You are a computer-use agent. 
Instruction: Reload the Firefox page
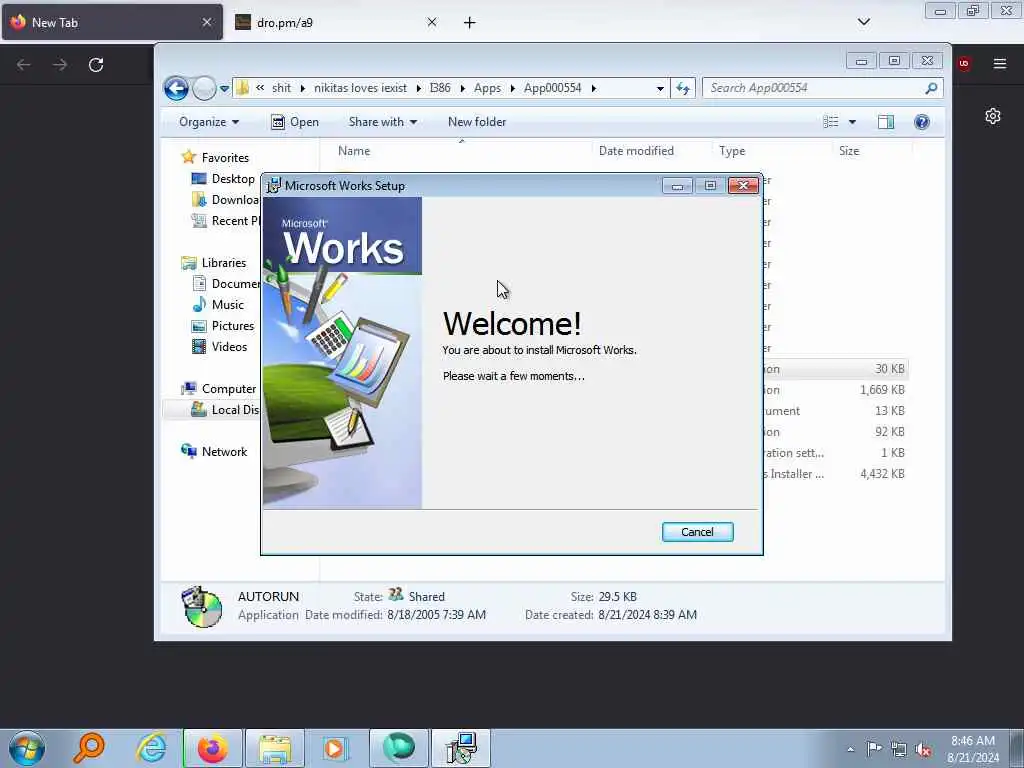(96, 65)
